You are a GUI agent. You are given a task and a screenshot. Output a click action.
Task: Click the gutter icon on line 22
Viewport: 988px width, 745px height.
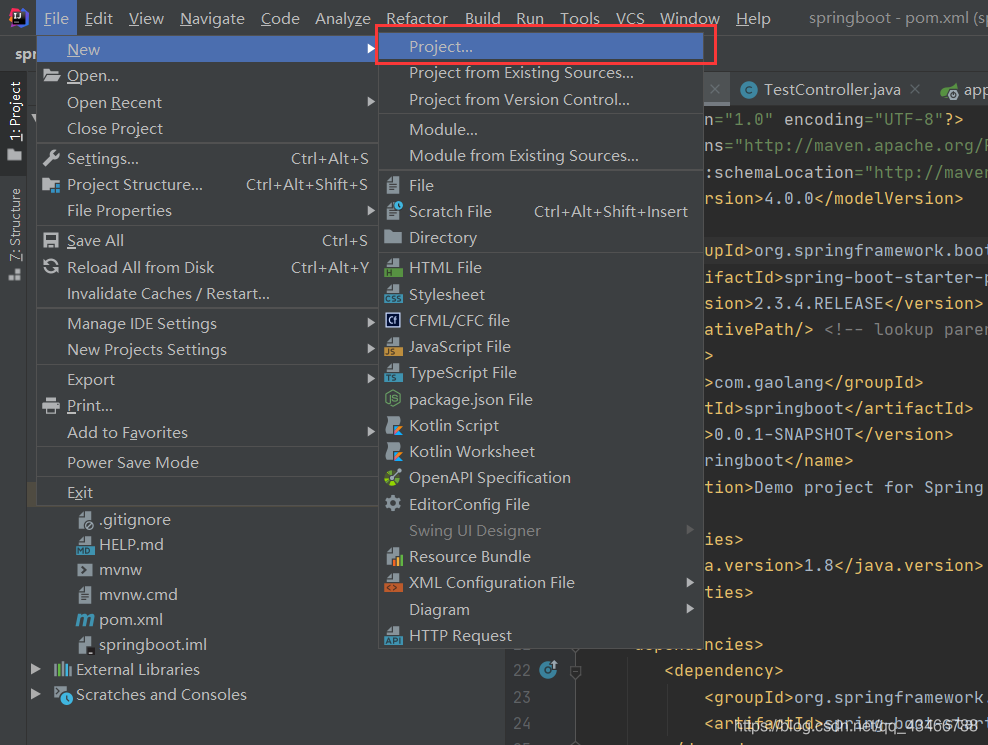click(x=548, y=669)
